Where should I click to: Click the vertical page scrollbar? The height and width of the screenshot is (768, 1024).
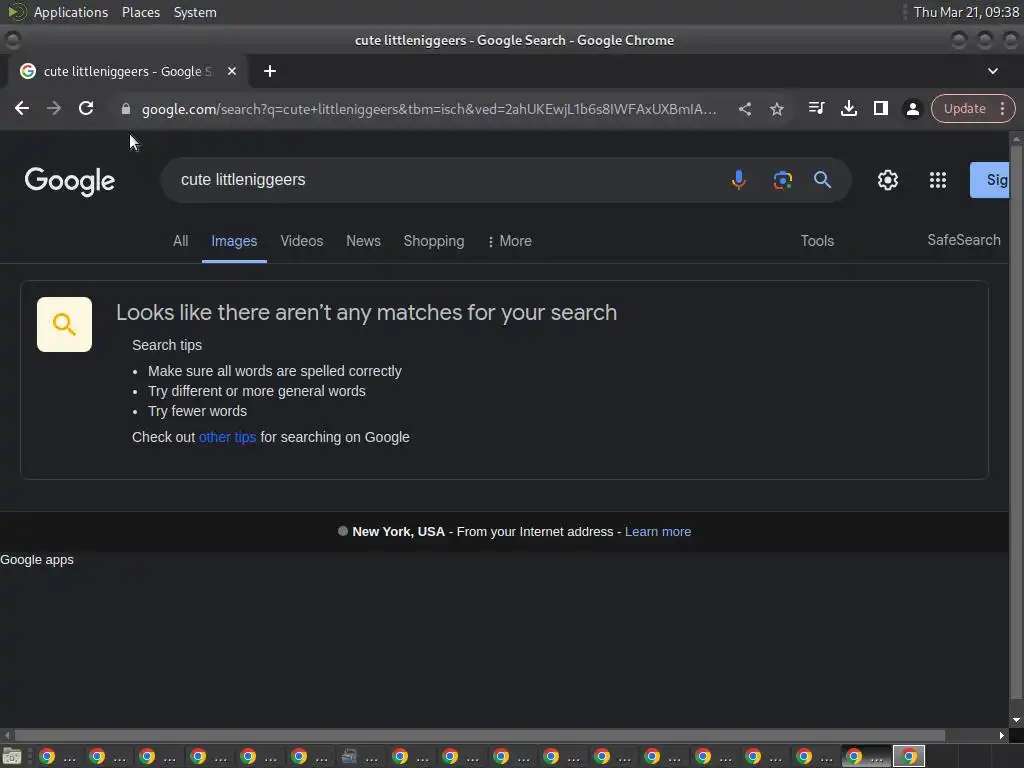(x=1016, y=424)
